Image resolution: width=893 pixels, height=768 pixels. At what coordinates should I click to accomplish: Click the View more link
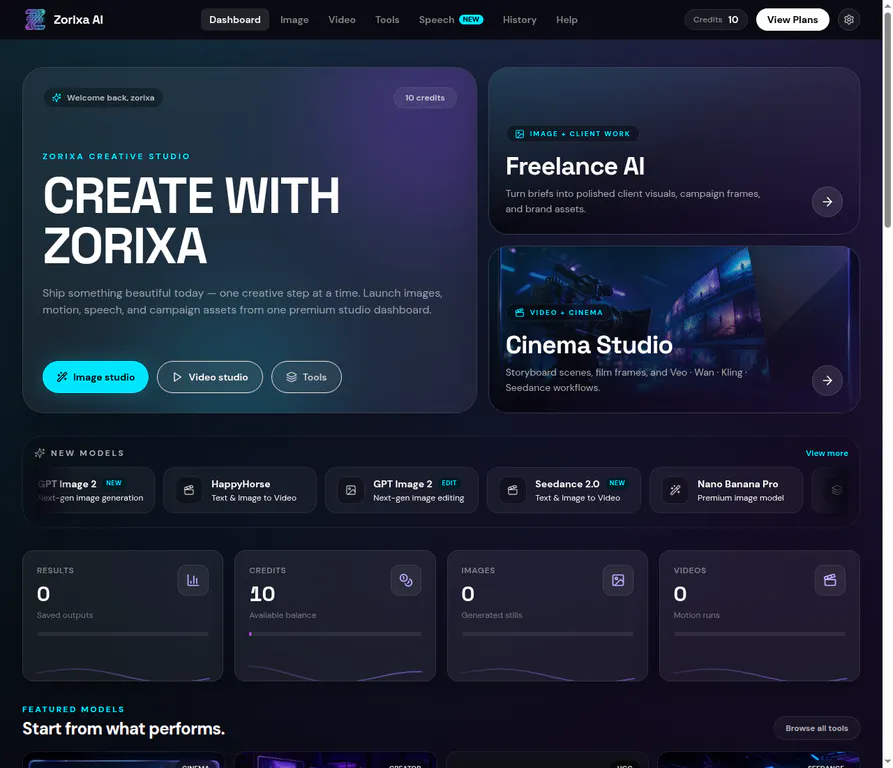click(826, 453)
